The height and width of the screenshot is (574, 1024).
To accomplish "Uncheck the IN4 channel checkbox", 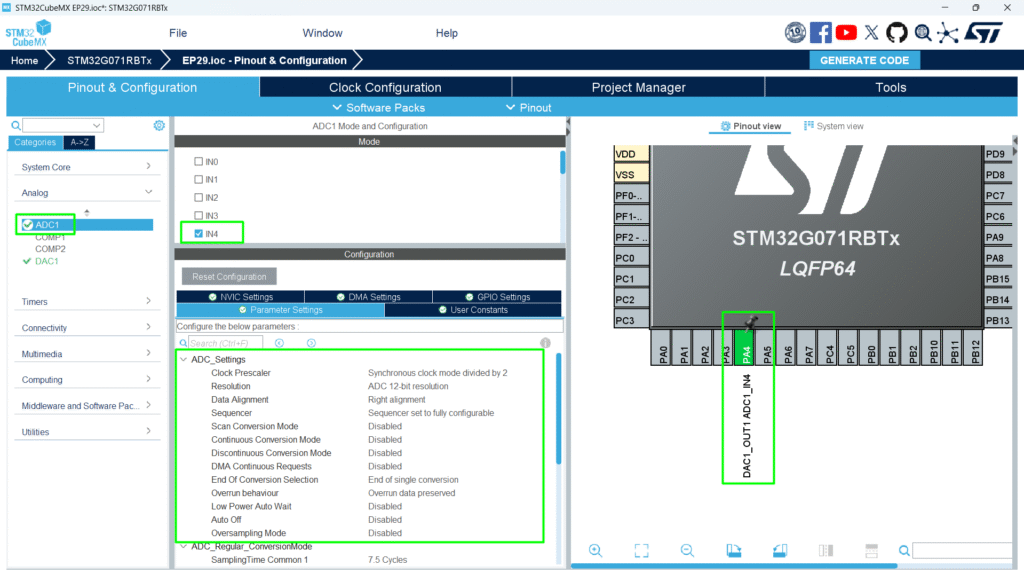I will (x=198, y=234).
